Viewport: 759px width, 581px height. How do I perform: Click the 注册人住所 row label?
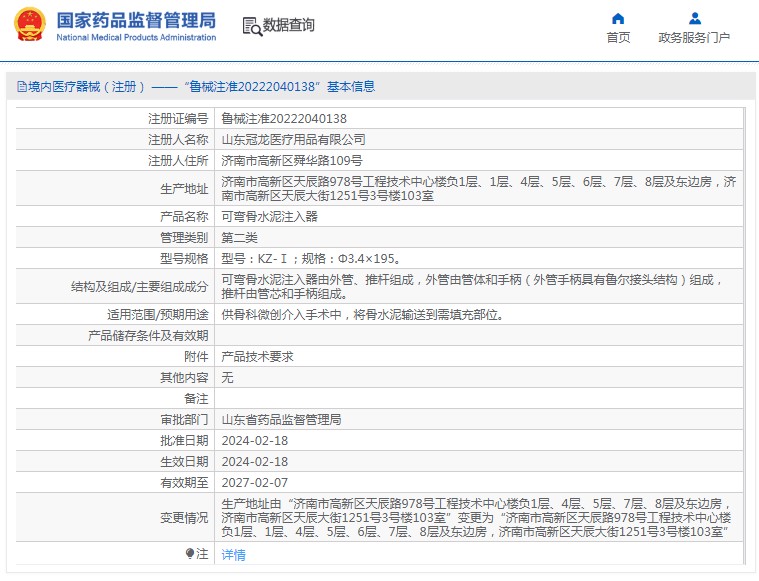click(178, 160)
